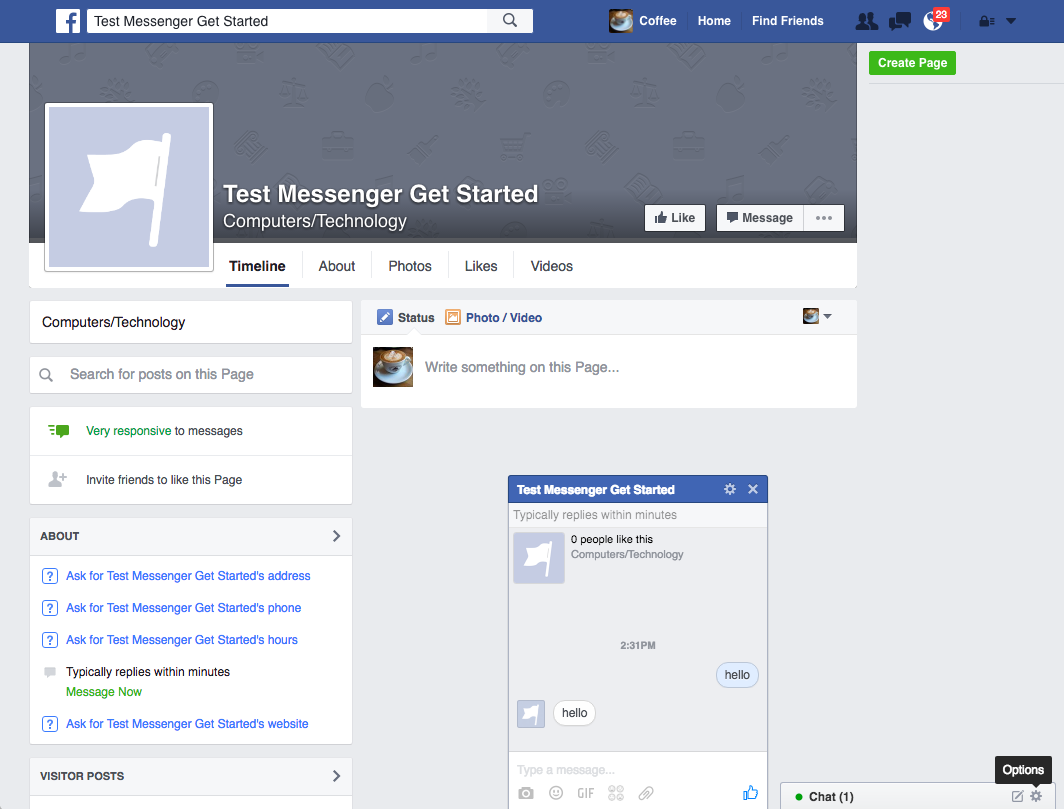Viewport: 1064px width, 809px height.
Task: Open the account menu arrow in top bar
Action: point(1010,21)
